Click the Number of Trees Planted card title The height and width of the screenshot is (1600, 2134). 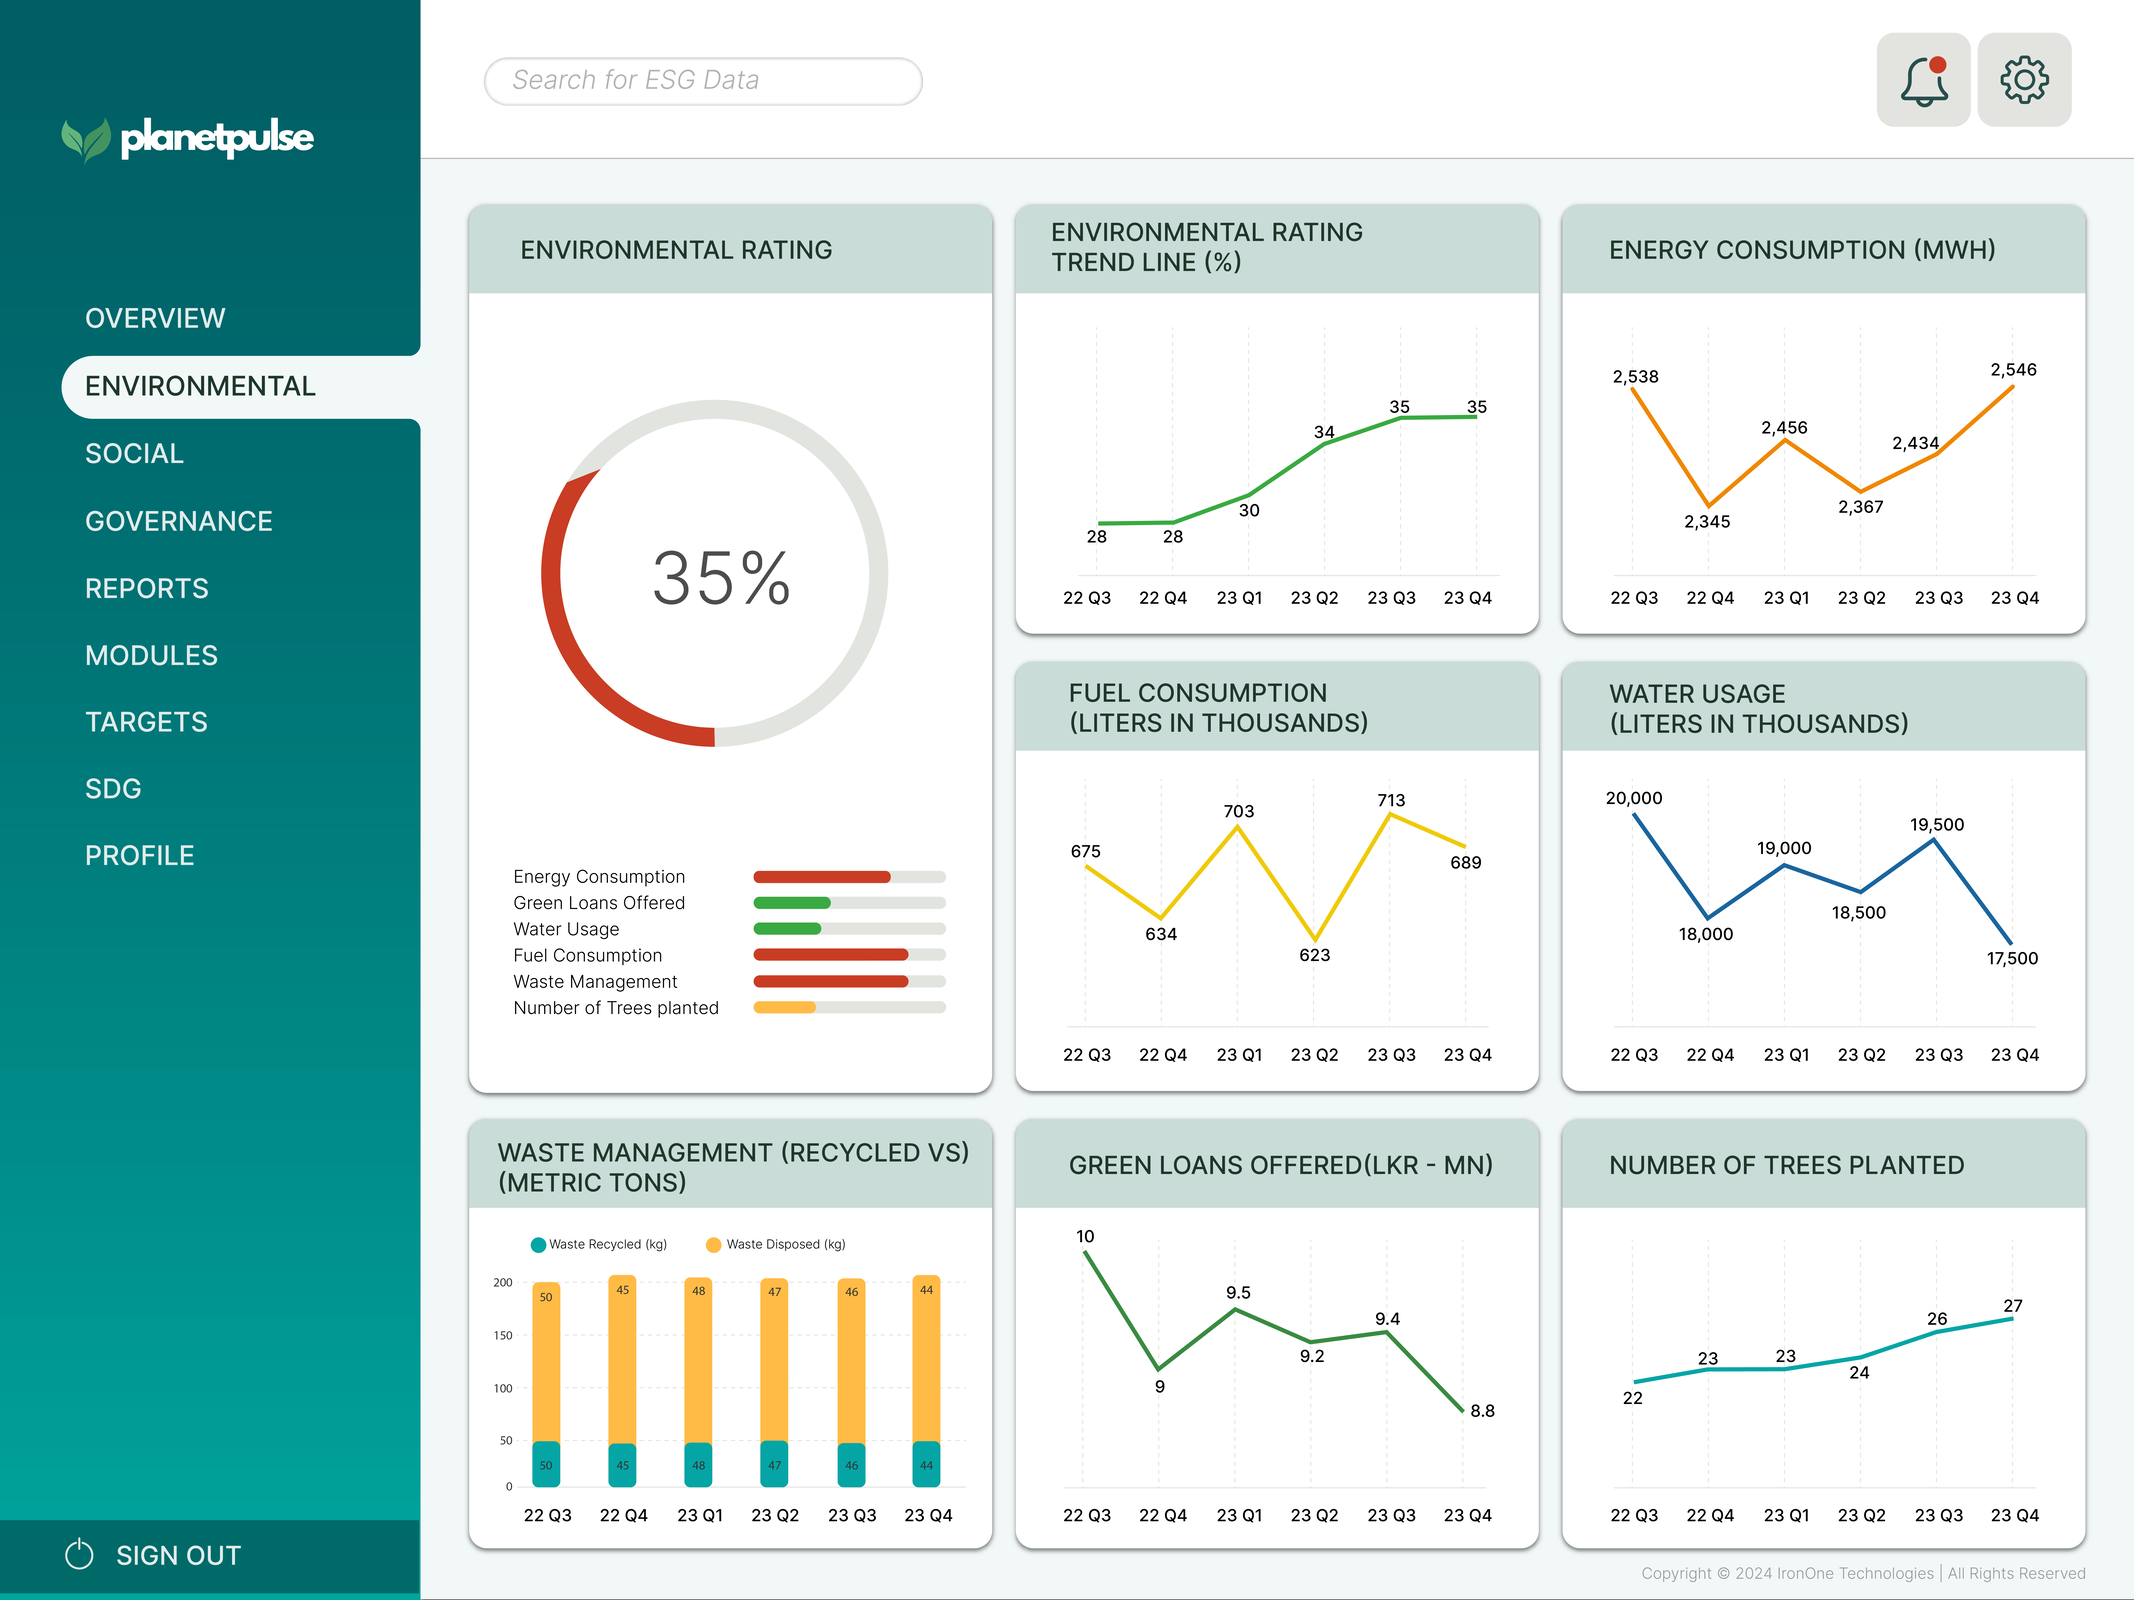(1786, 1165)
